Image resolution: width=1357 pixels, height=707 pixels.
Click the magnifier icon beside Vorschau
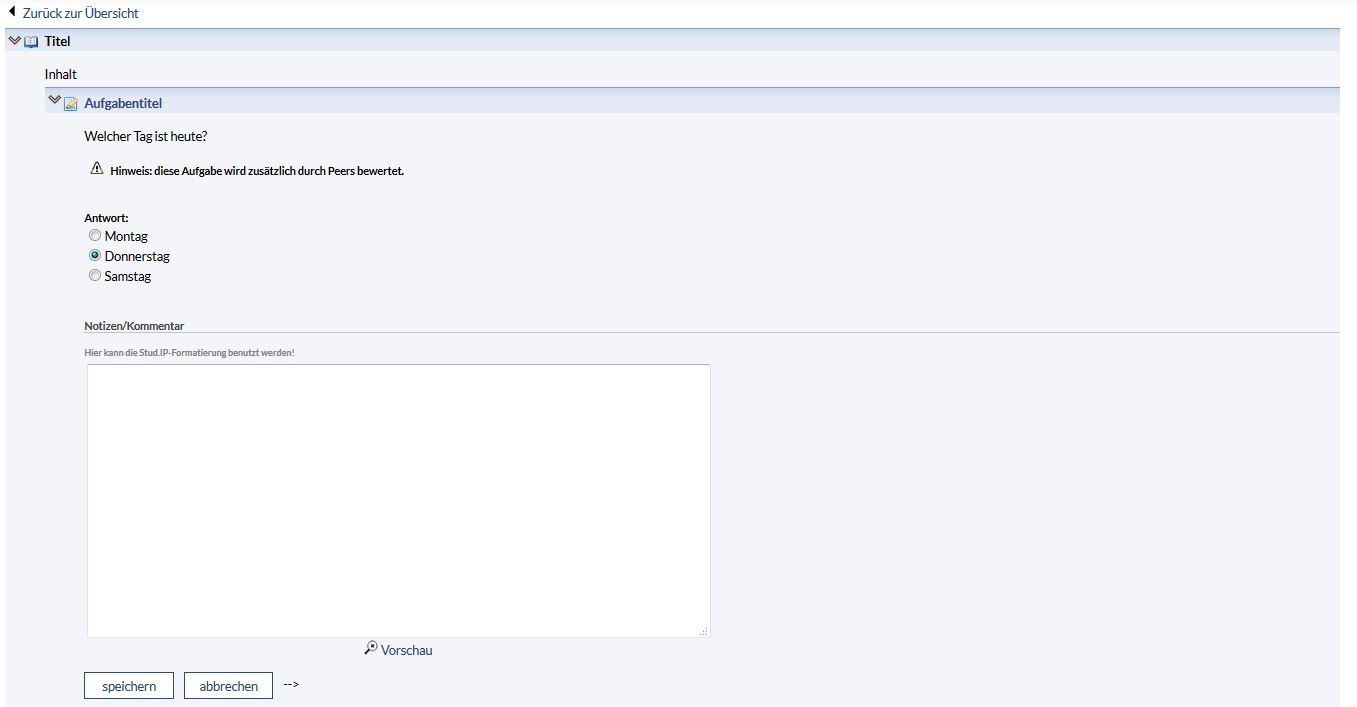[370, 648]
